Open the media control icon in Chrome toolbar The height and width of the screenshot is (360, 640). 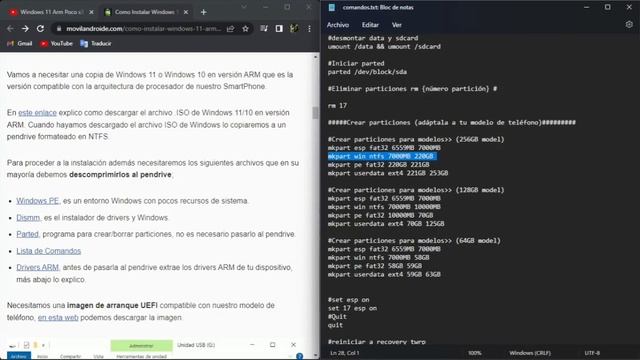[x=264, y=29]
